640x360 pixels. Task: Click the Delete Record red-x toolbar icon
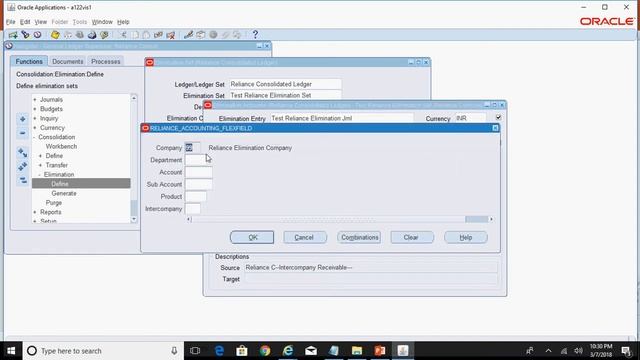pos(171,35)
